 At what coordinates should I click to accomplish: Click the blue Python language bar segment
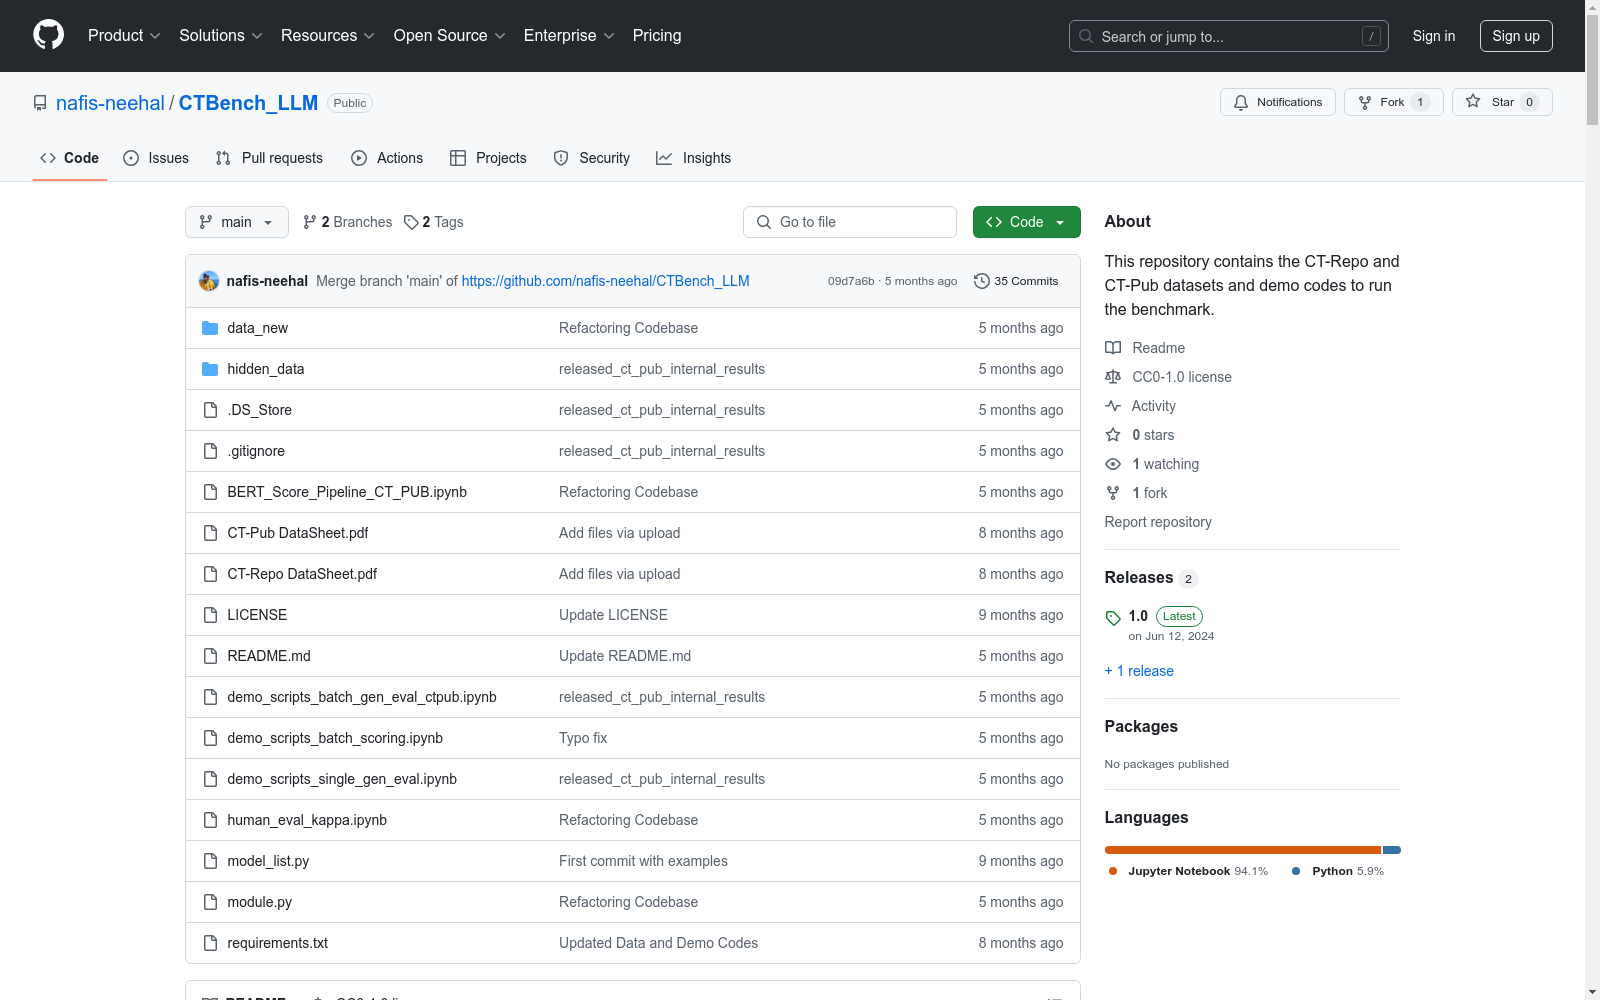[1392, 850]
